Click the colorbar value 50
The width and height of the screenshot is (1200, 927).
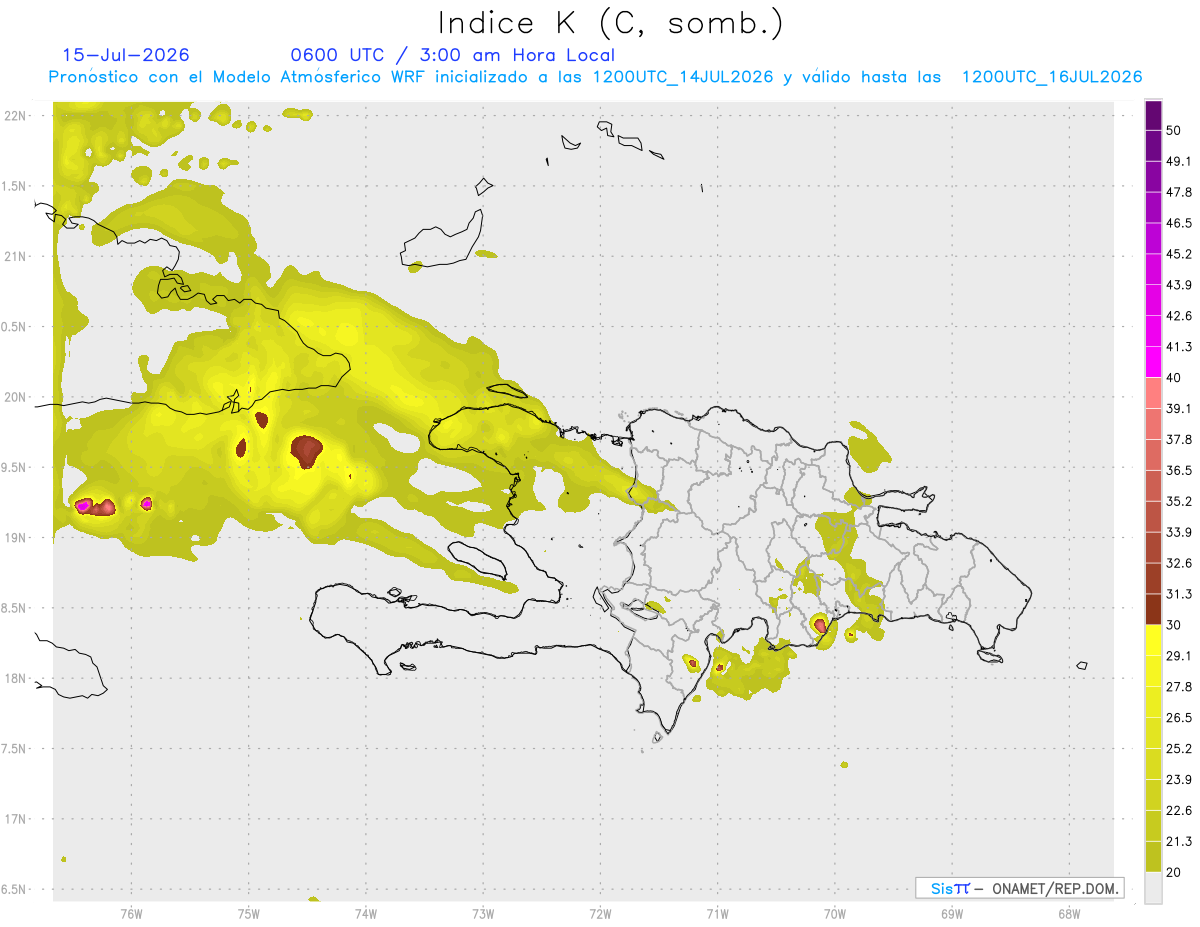tap(1173, 130)
